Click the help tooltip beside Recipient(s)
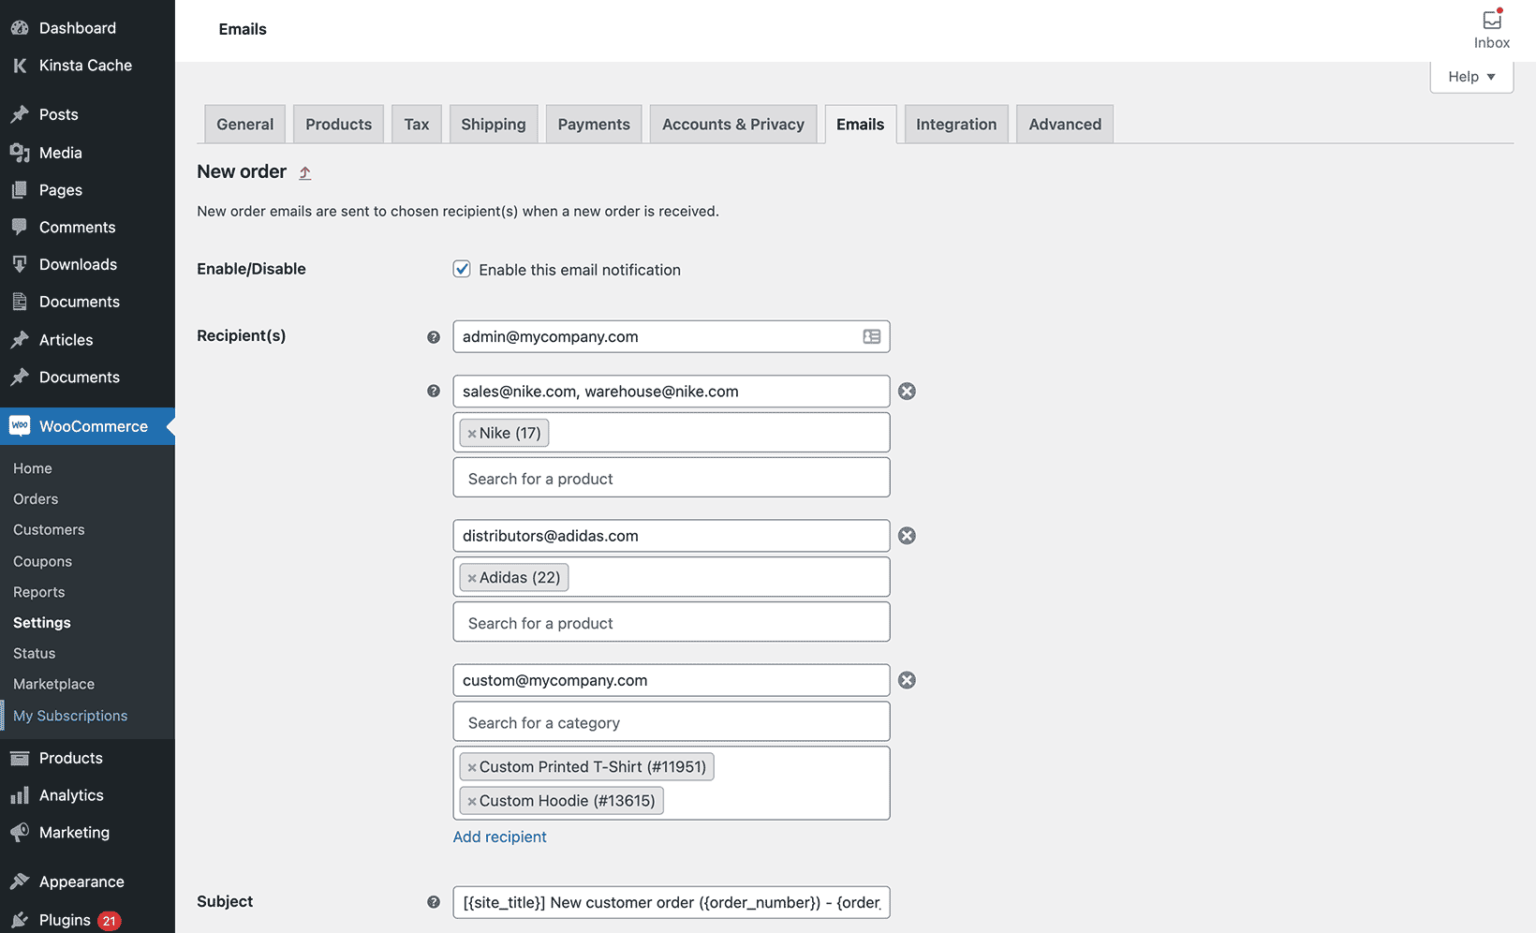The height and width of the screenshot is (933, 1536). tap(433, 337)
